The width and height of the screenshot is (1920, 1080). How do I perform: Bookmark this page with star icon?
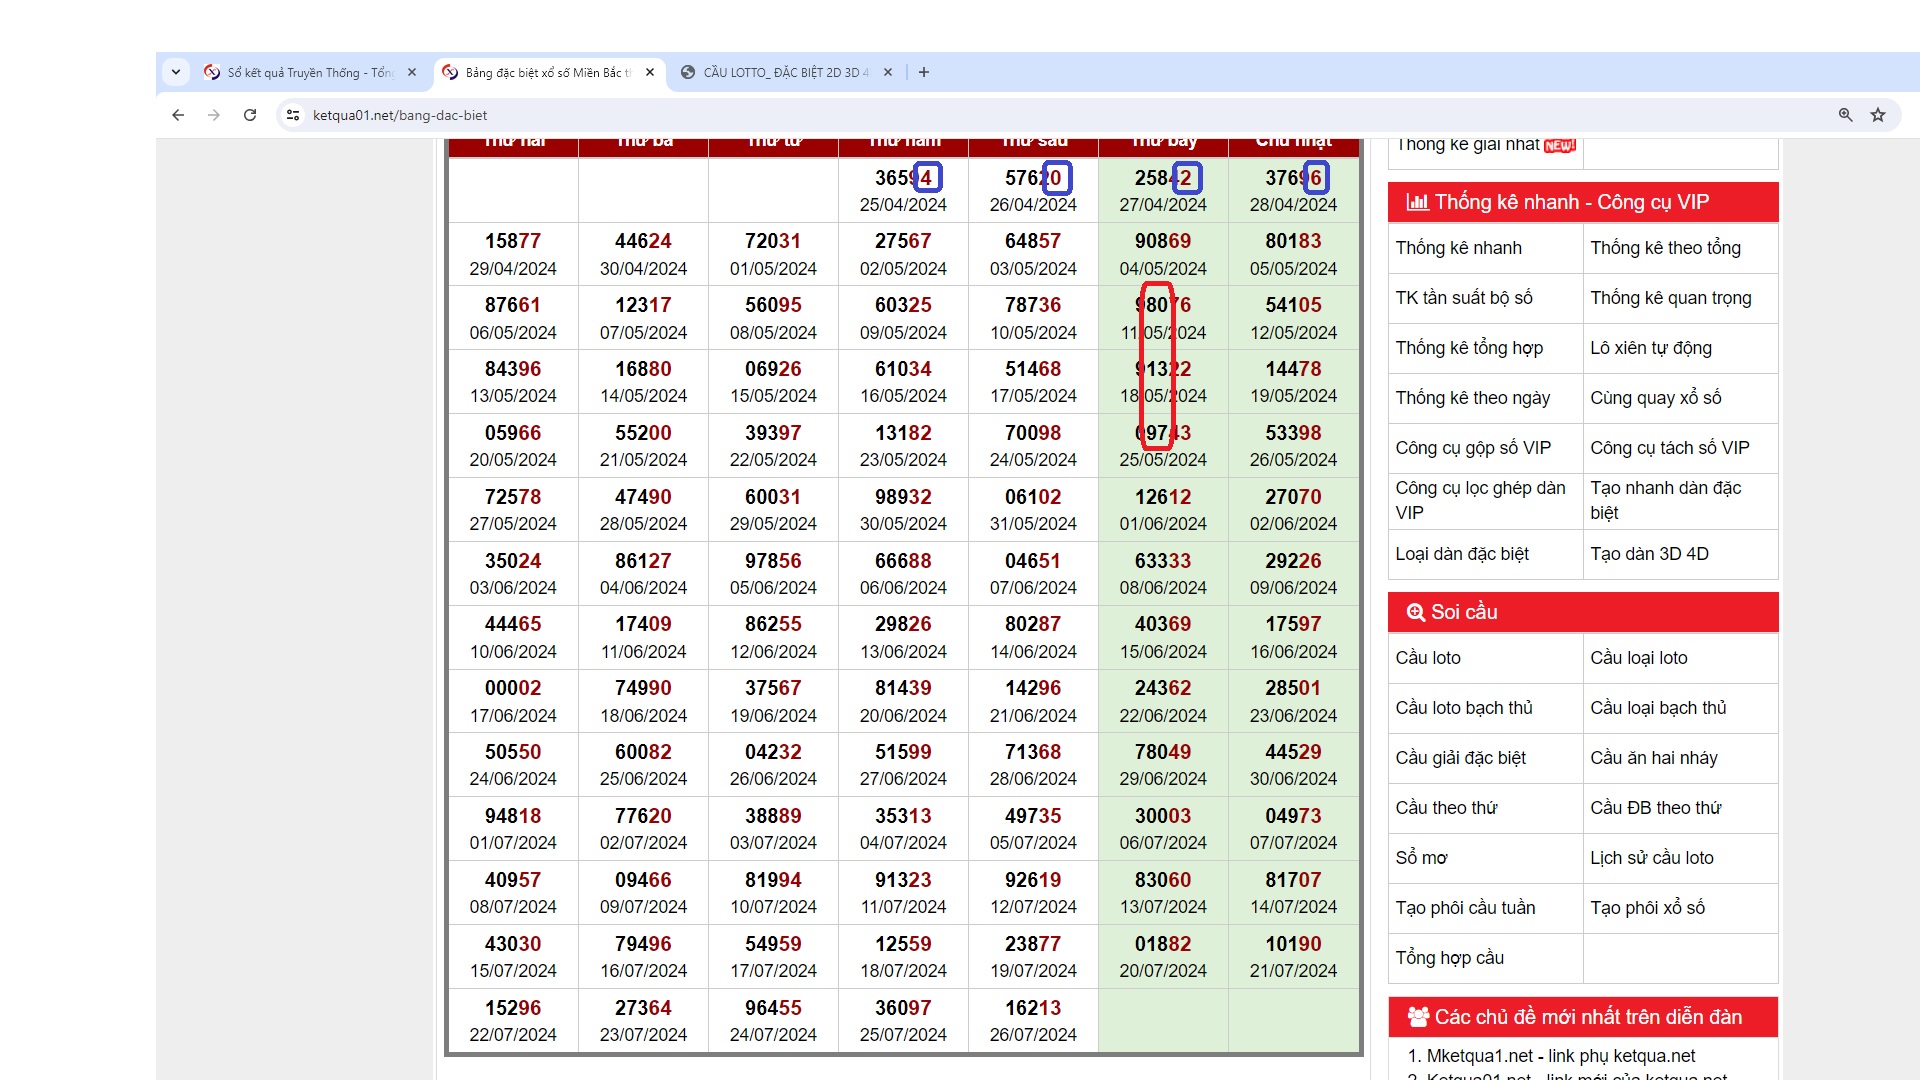tap(1878, 115)
